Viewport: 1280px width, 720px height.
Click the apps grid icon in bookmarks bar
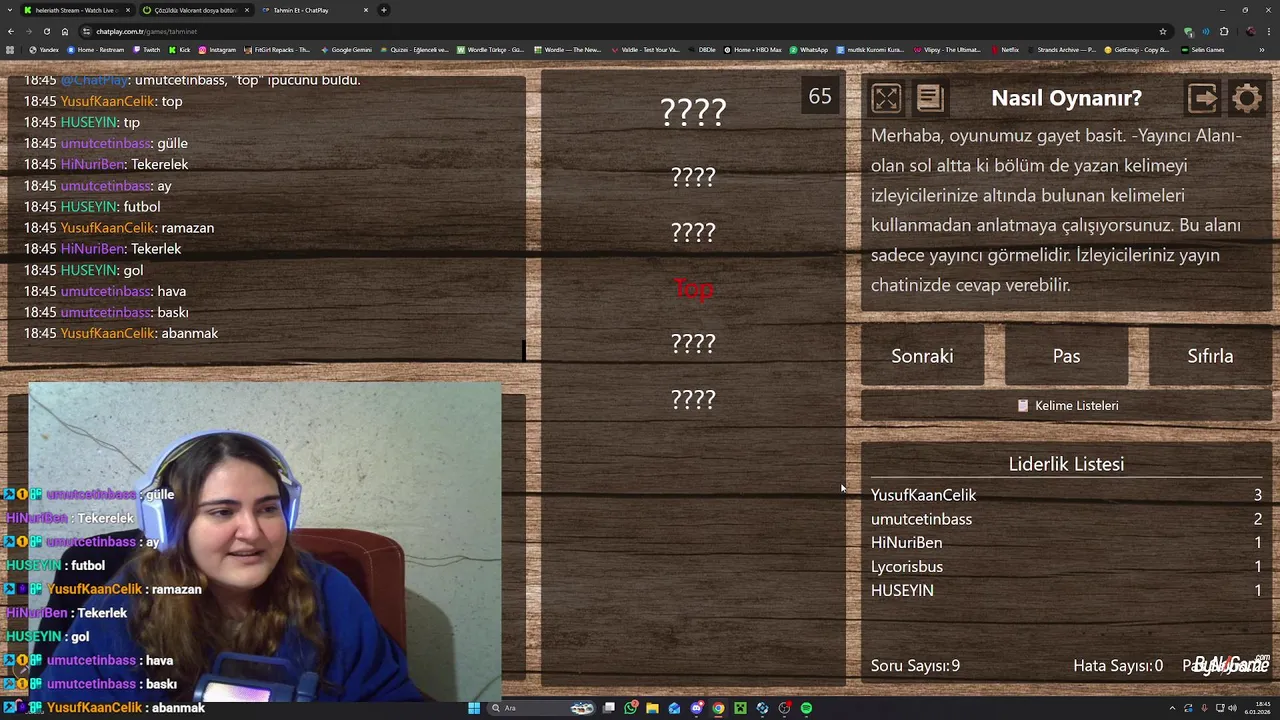pos(10,50)
